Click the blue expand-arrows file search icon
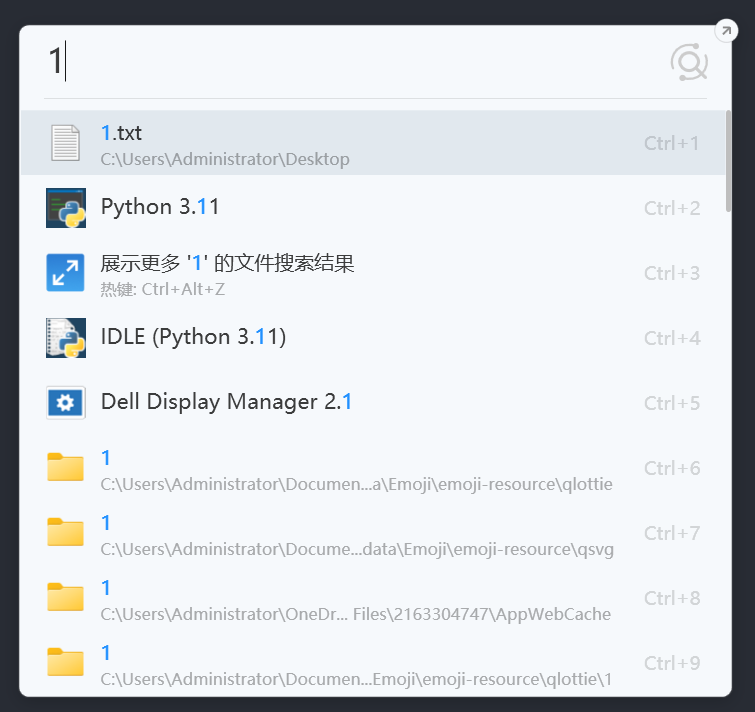The width and height of the screenshot is (755, 712). [x=65, y=273]
